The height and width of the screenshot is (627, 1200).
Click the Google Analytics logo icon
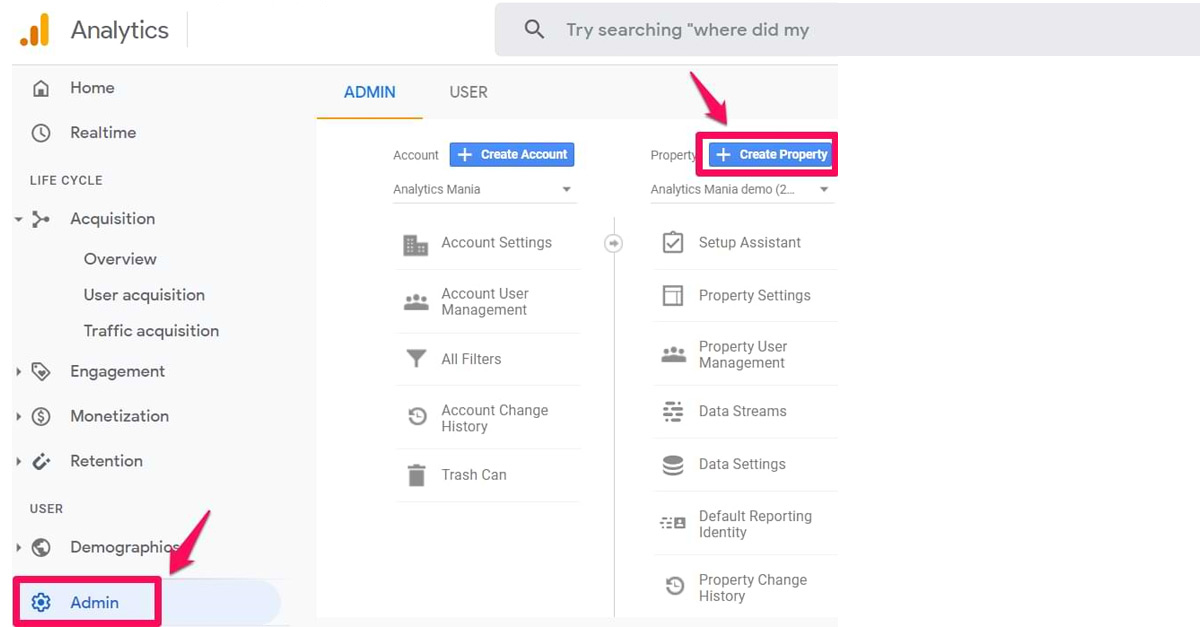pos(34,30)
